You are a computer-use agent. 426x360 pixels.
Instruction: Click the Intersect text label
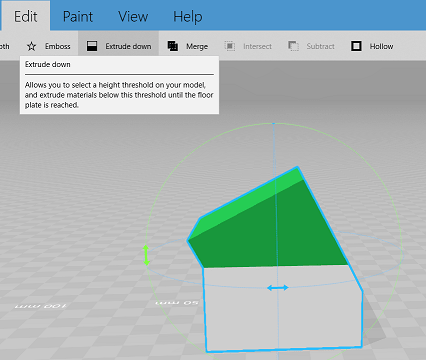point(257,46)
